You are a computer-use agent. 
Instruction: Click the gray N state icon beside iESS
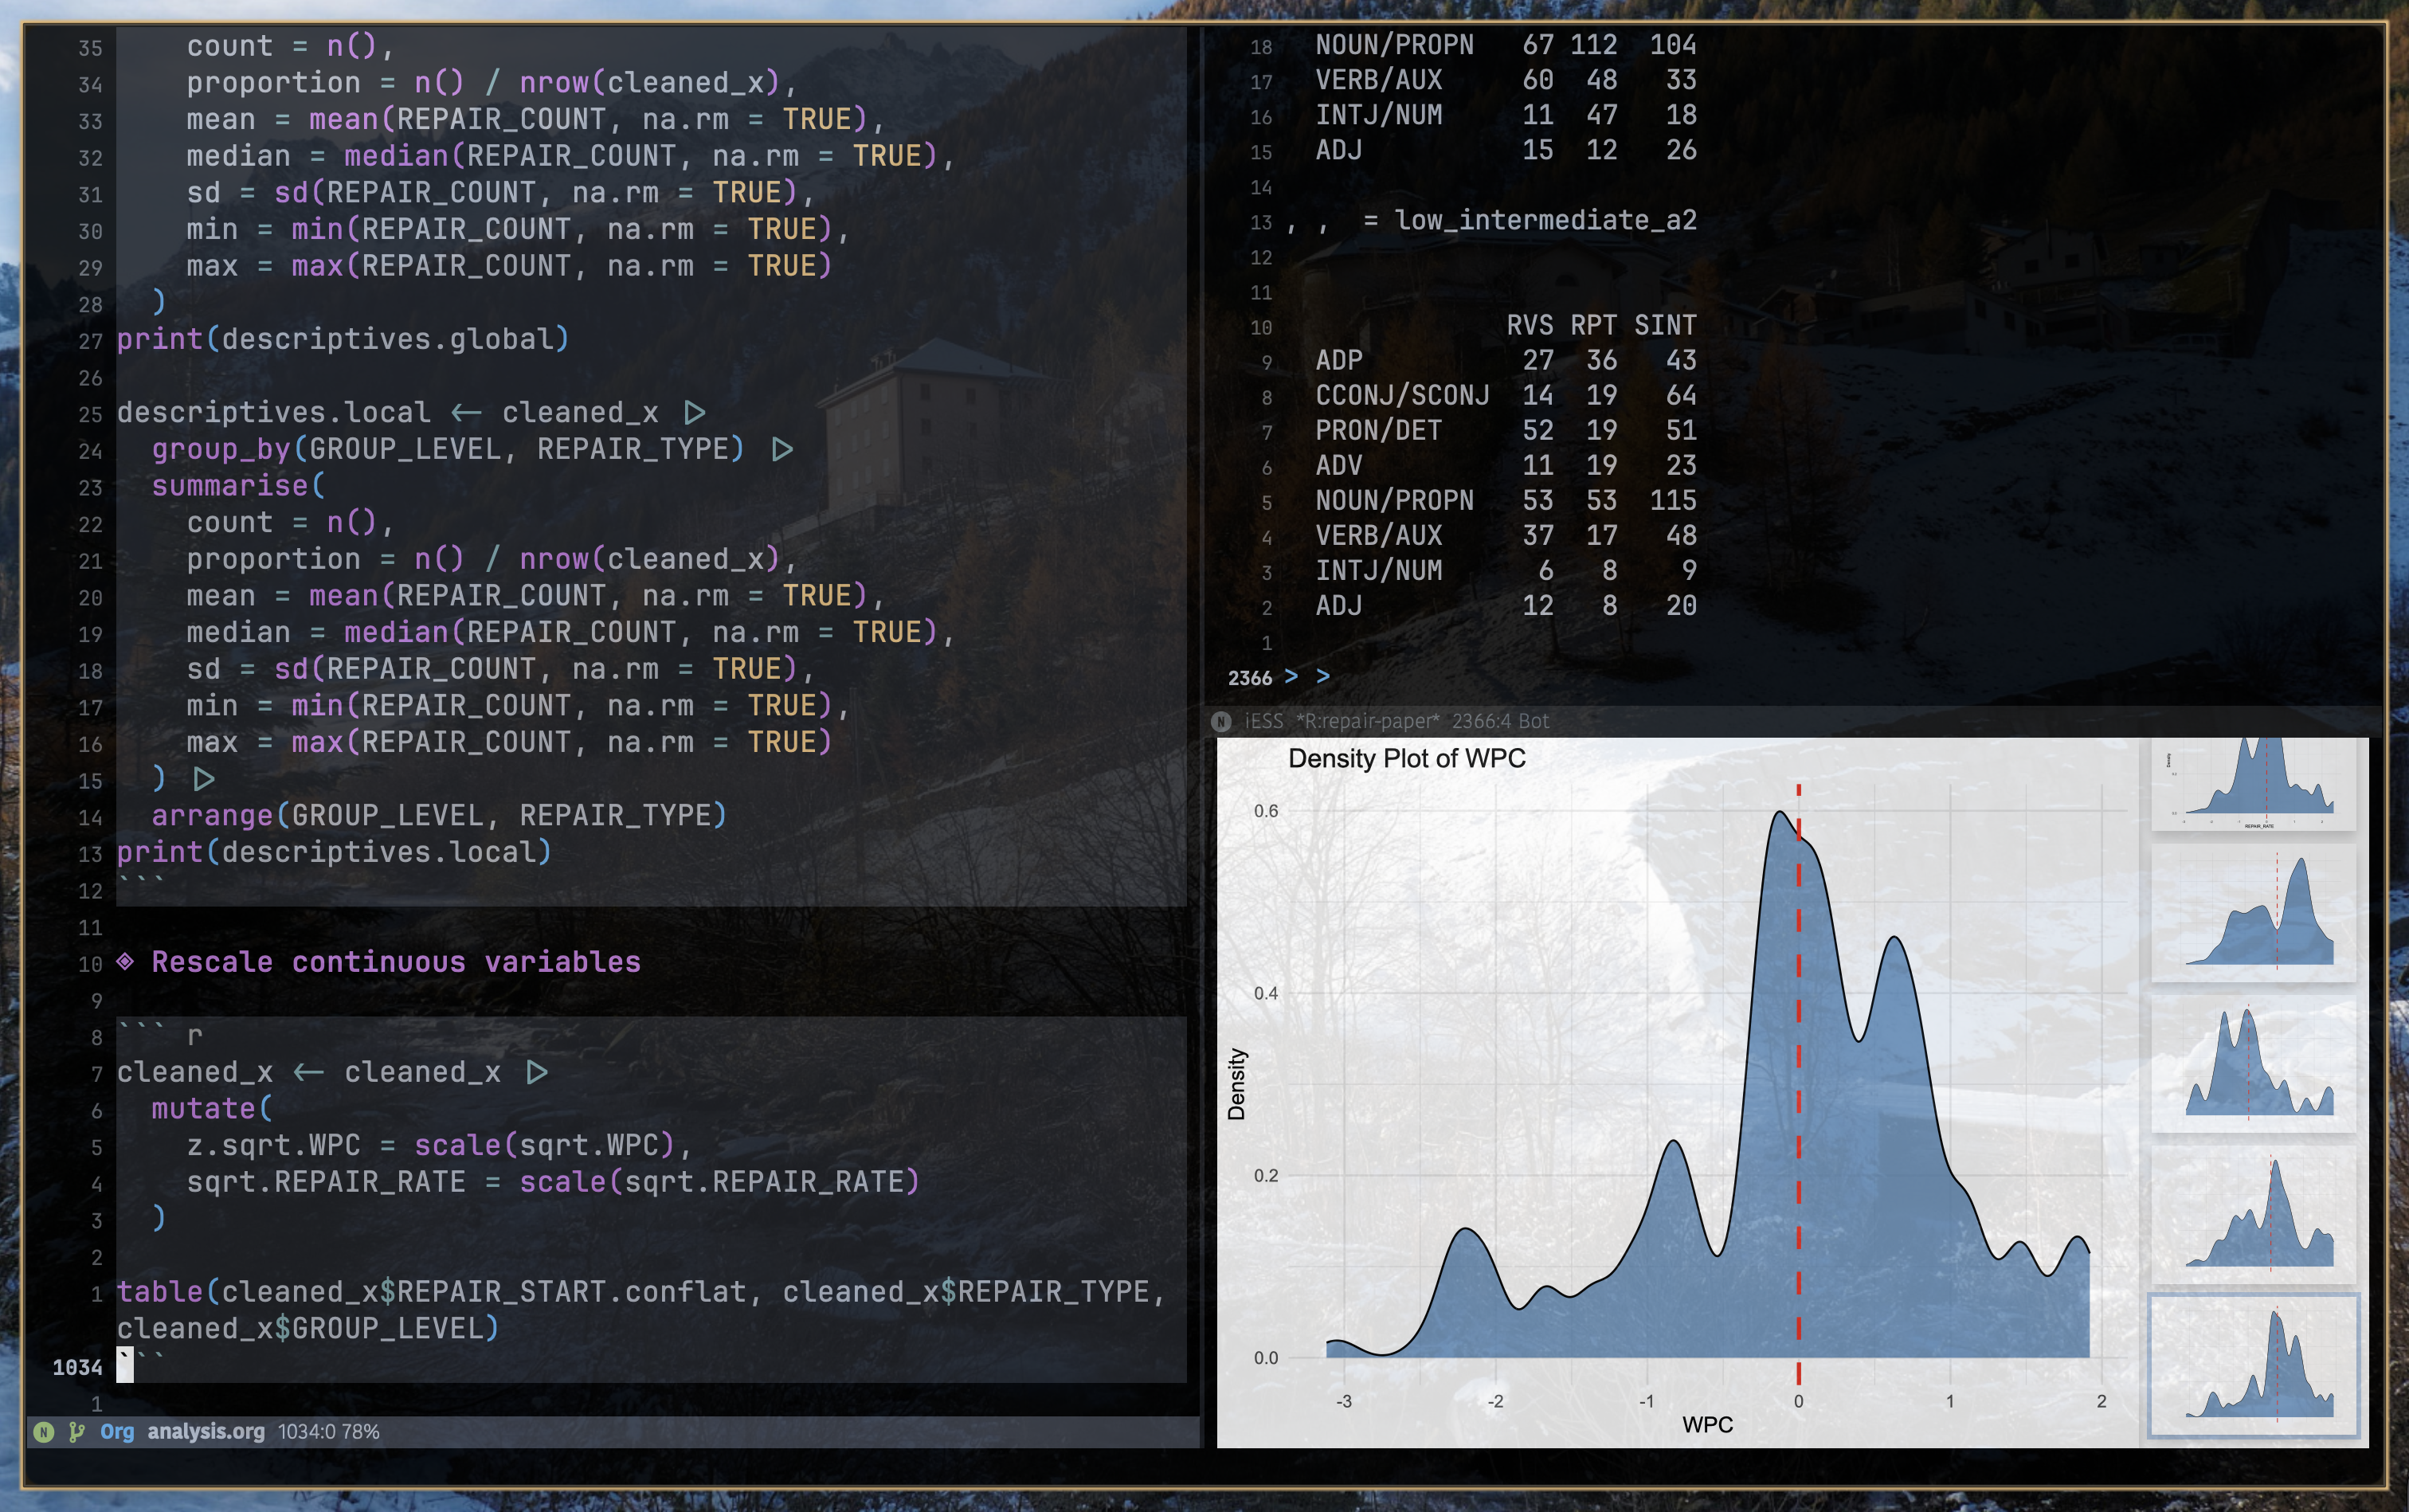[x=1221, y=721]
